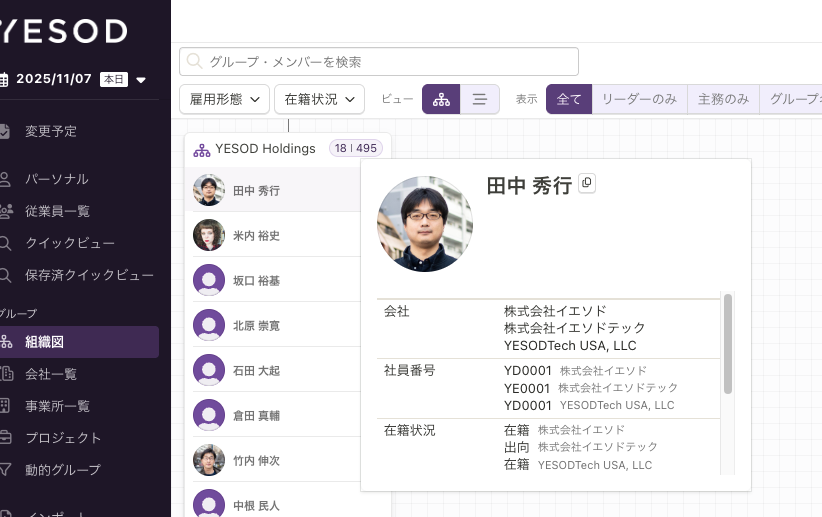The image size is (822, 517).
Task: Click the detail card vertical scrollbar
Action: click(x=728, y=344)
